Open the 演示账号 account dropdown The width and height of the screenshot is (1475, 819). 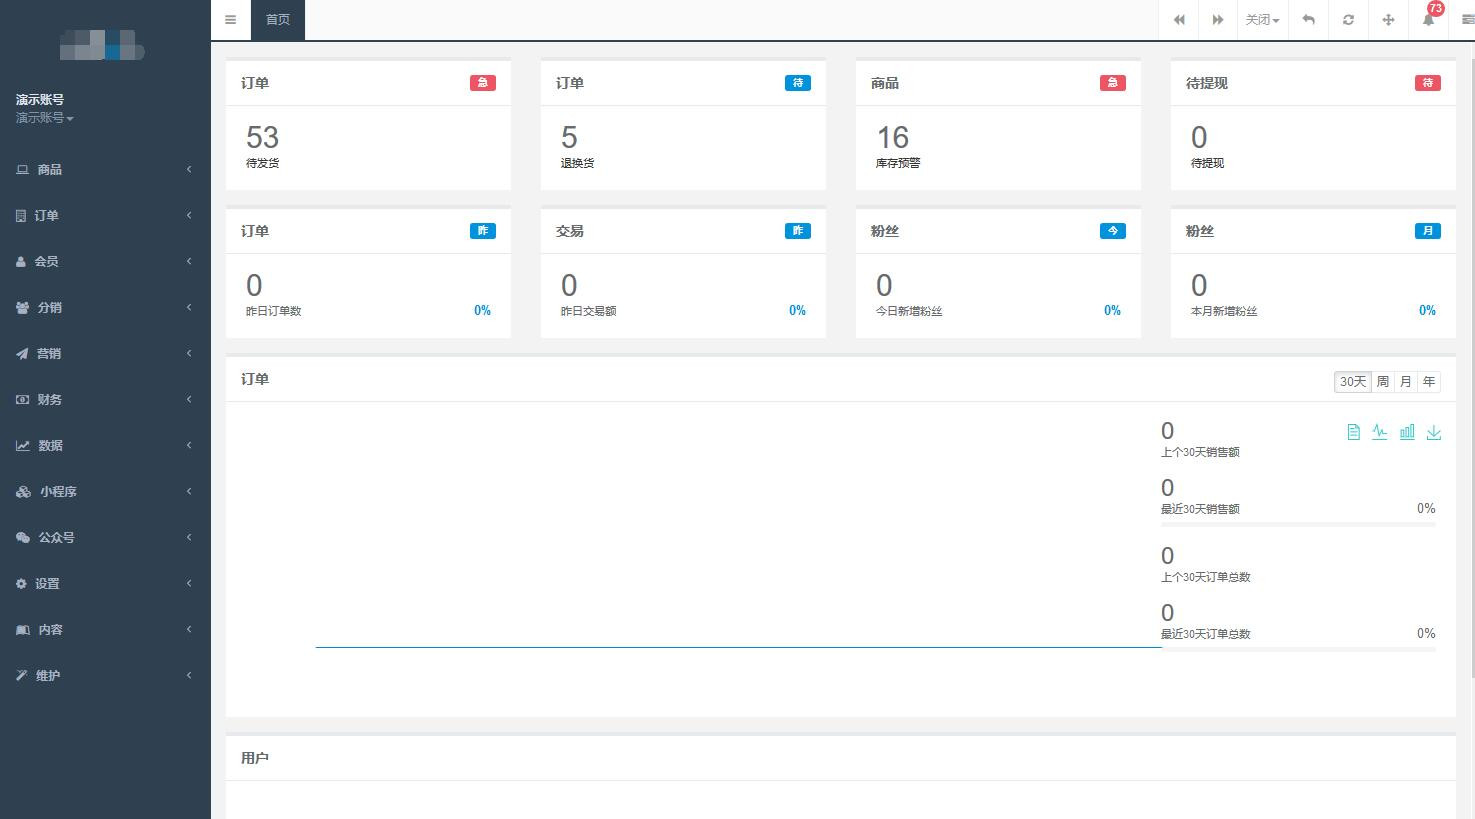pyautogui.click(x=45, y=118)
